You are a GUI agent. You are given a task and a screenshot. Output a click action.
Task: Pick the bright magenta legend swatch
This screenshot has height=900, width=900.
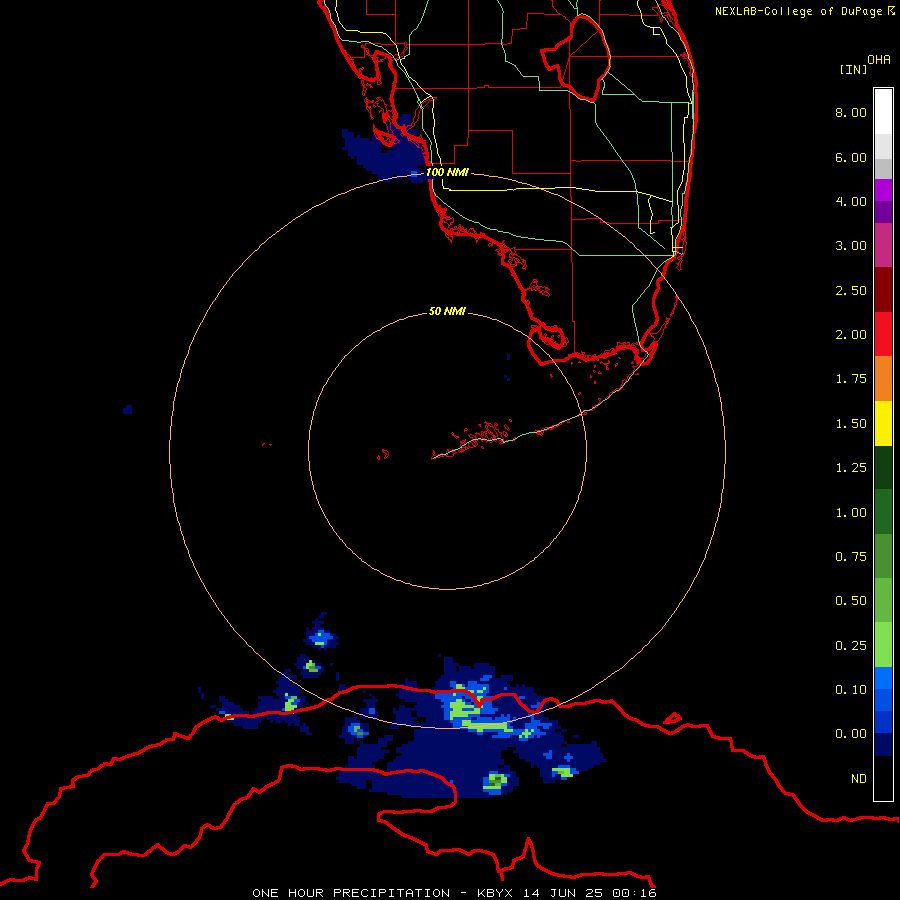pyautogui.click(x=883, y=190)
